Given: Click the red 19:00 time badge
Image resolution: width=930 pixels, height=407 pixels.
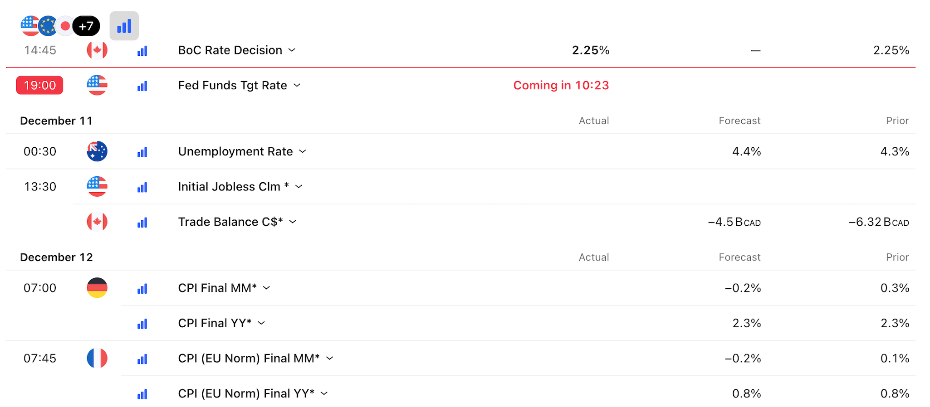Looking at the screenshot, I should point(40,86).
